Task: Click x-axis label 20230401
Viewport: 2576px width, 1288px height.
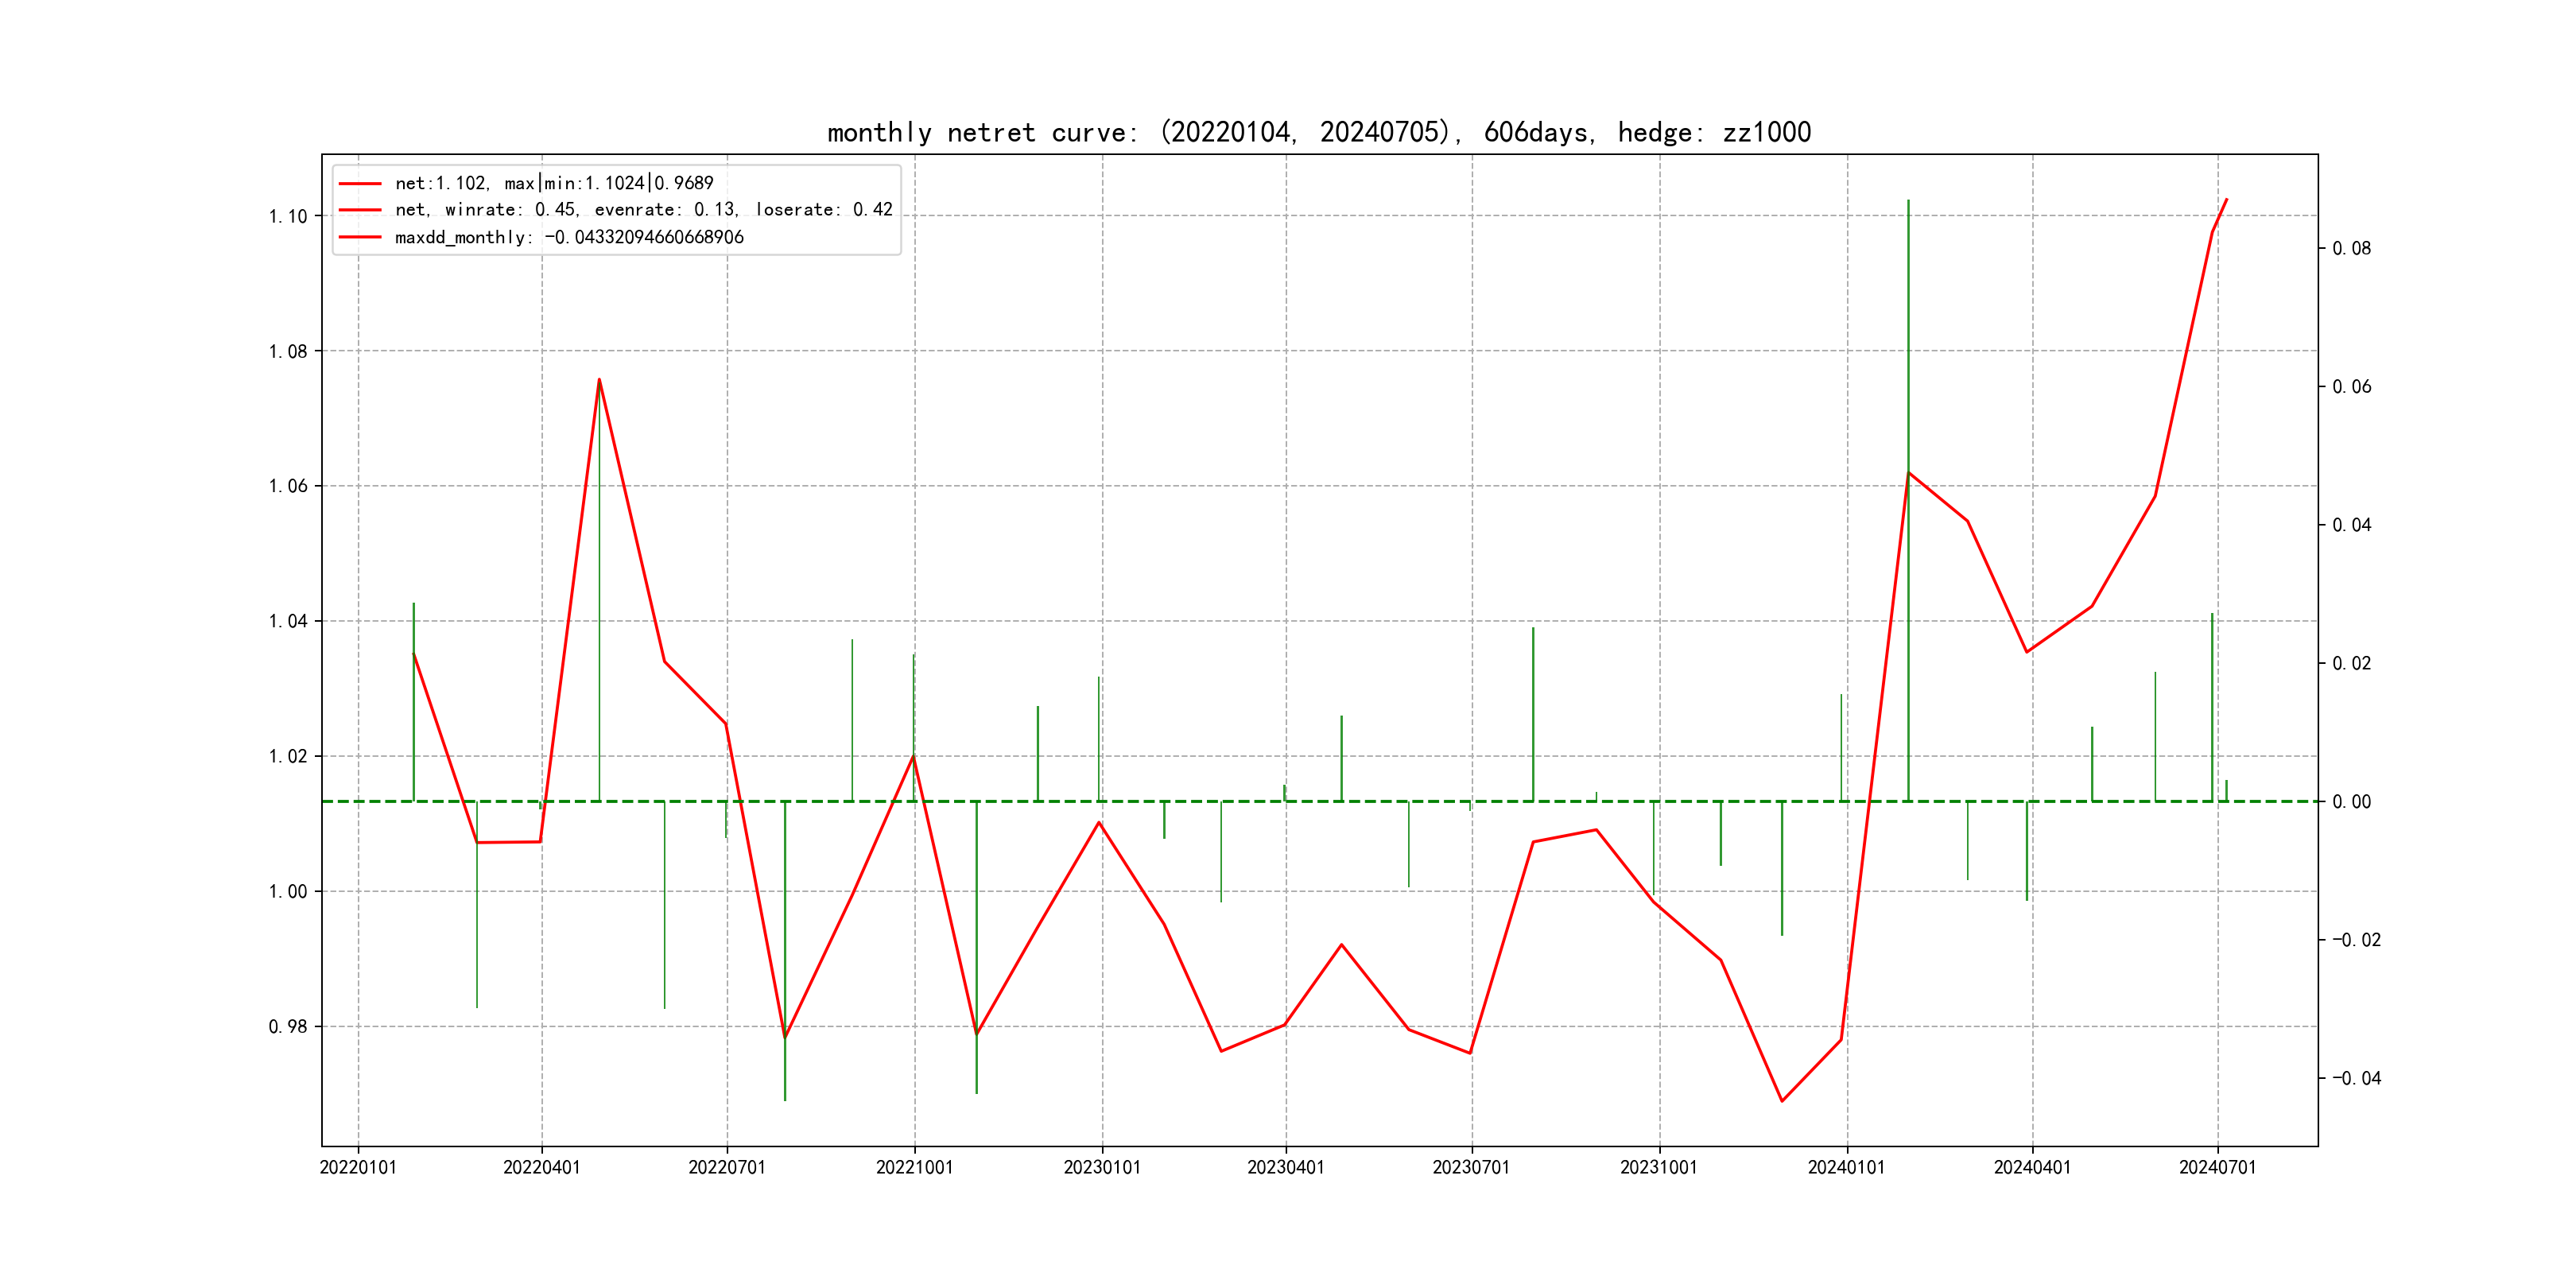Action: (x=1285, y=1167)
